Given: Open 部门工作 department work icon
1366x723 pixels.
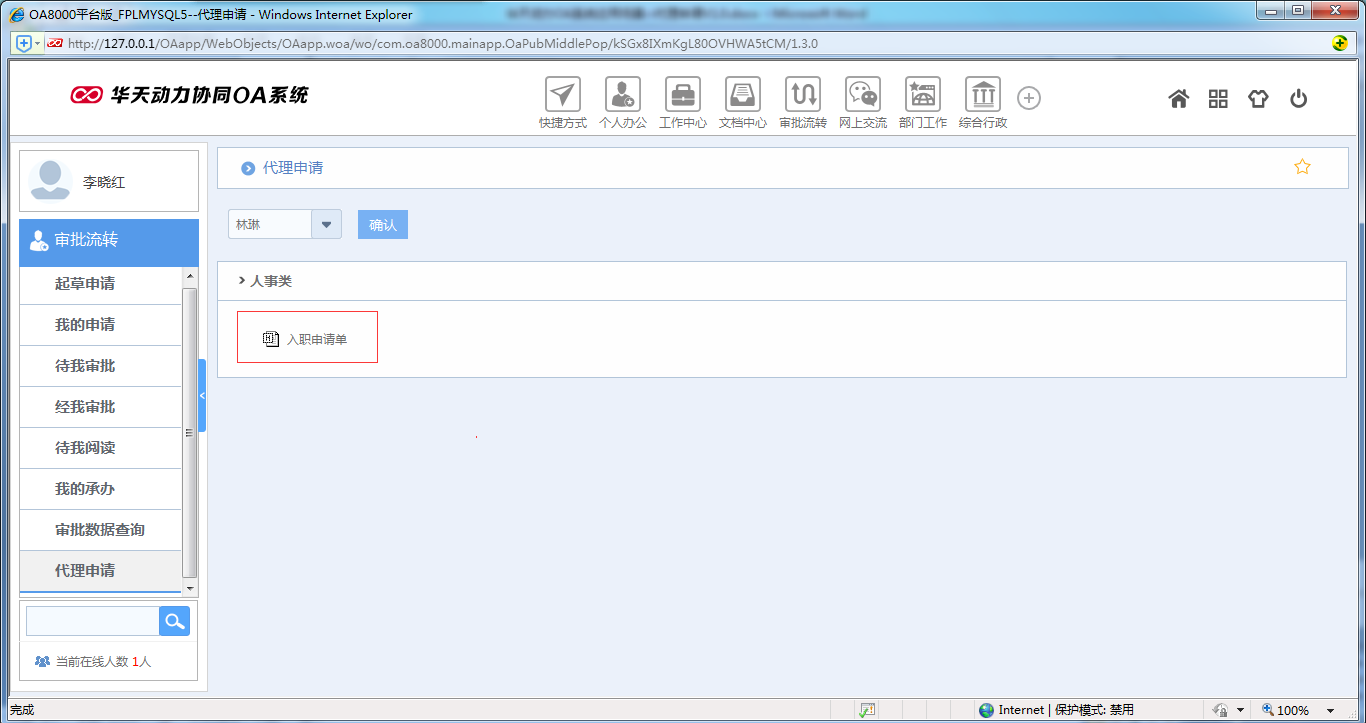Looking at the screenshot, I should point(922,95).
